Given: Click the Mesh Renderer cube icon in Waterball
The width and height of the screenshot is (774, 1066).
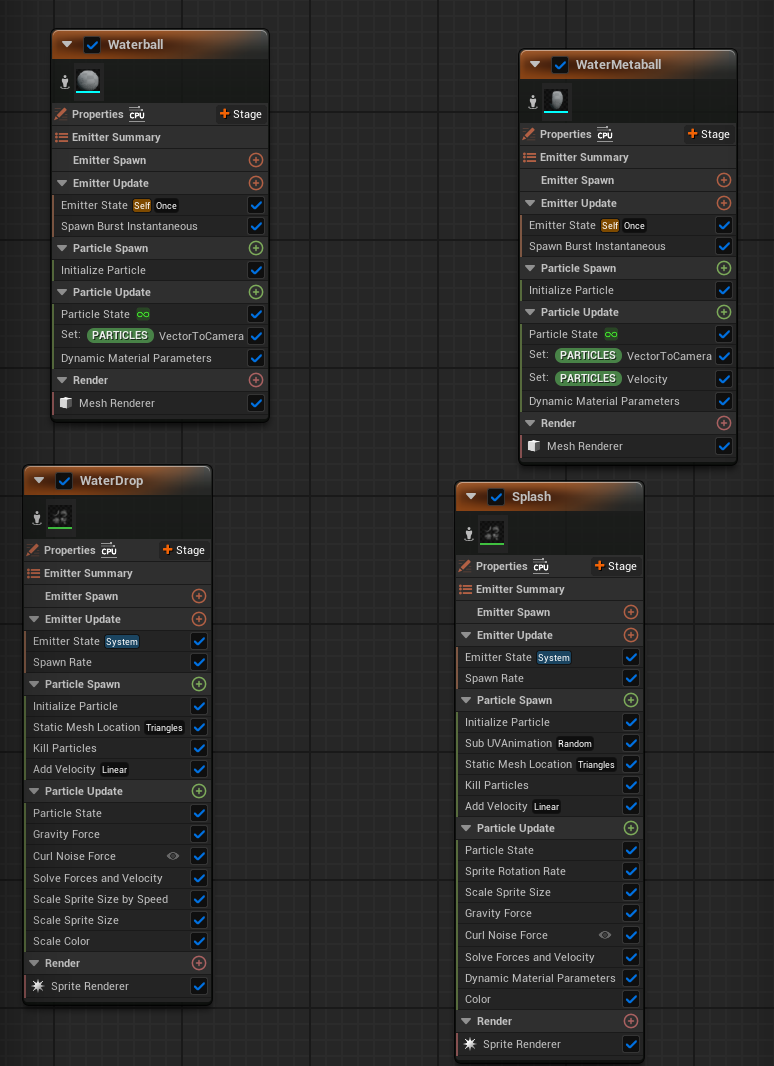Looking at the screenshot, I should [66, 402].
